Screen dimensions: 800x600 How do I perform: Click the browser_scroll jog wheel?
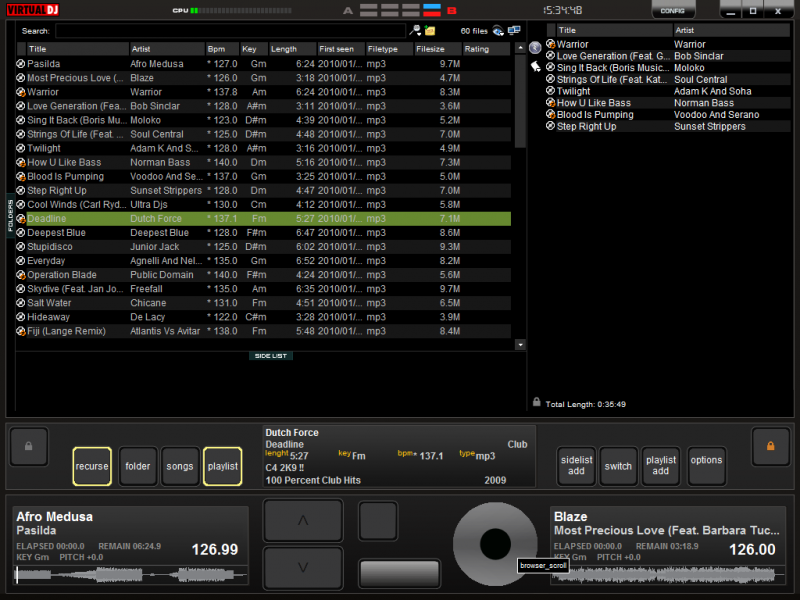(495, 543)
